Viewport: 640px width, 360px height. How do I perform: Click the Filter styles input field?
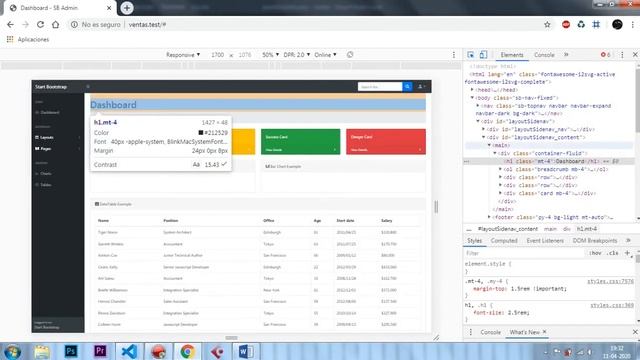click(x=524, y=253)
